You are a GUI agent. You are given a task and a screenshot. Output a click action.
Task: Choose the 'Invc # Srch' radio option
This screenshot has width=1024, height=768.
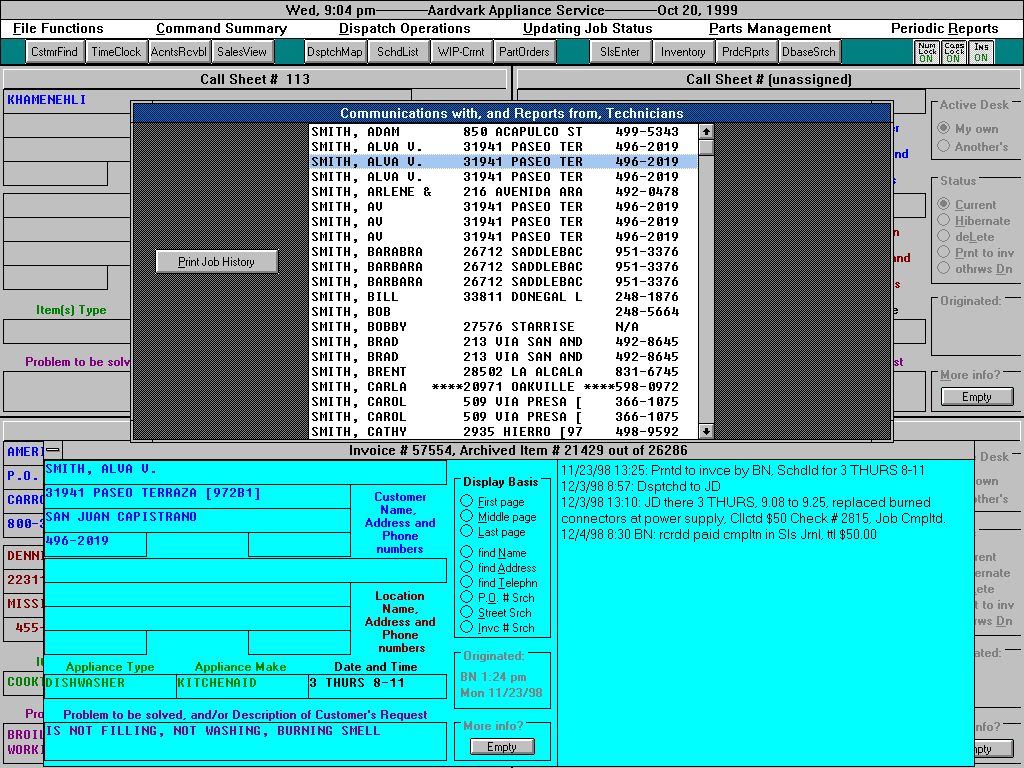coord(467,628)
